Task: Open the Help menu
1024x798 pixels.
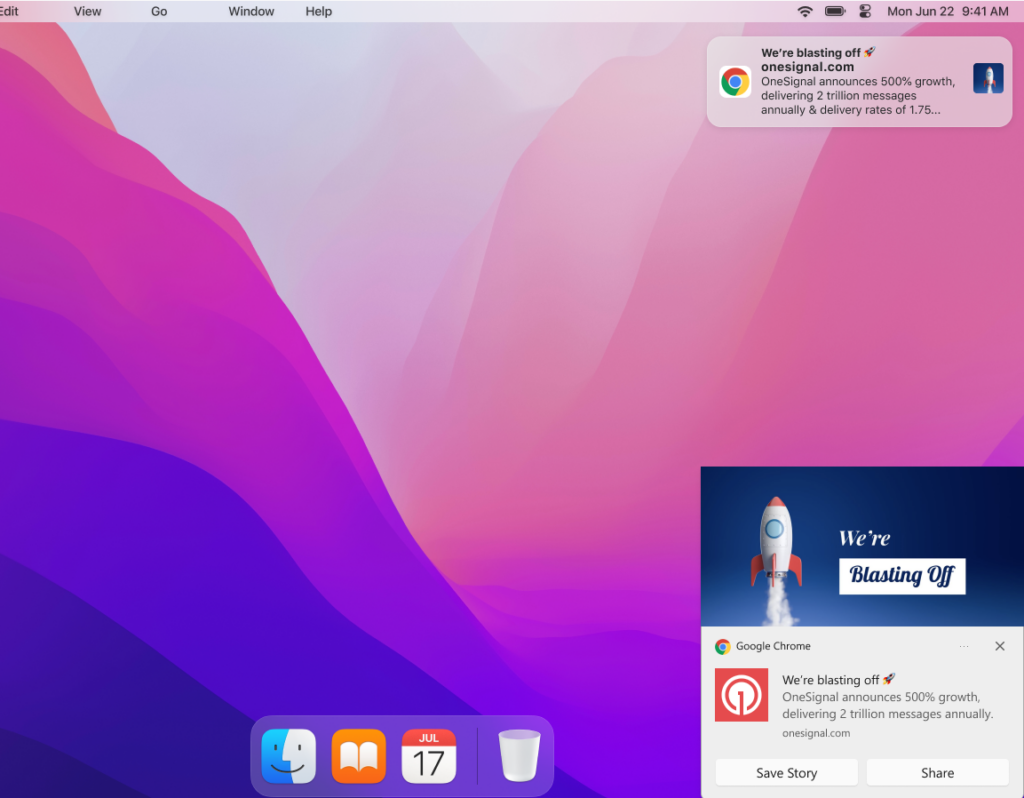Action: (319, 11)
